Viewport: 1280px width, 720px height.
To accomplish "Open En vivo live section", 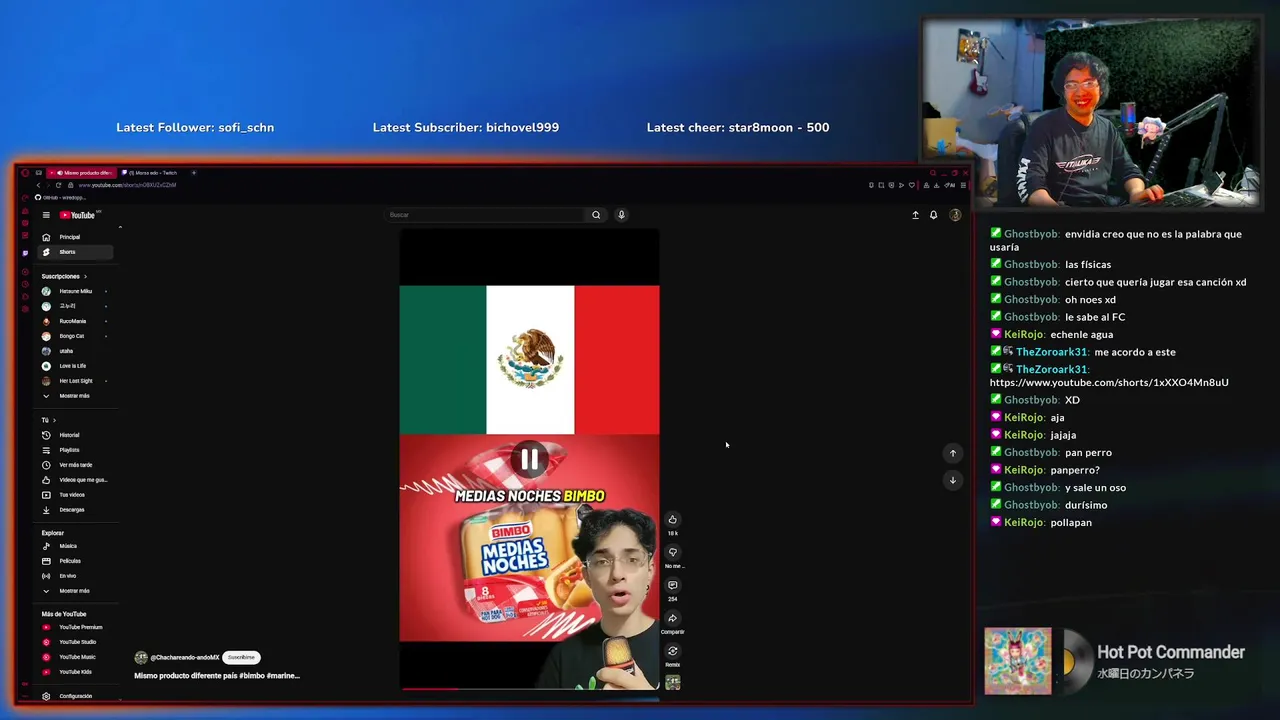I will 75,576.
